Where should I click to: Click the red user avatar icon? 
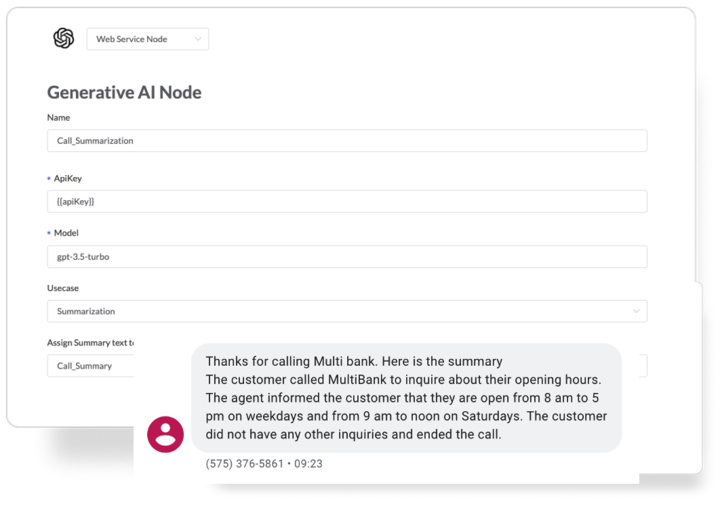coord(165,434)
